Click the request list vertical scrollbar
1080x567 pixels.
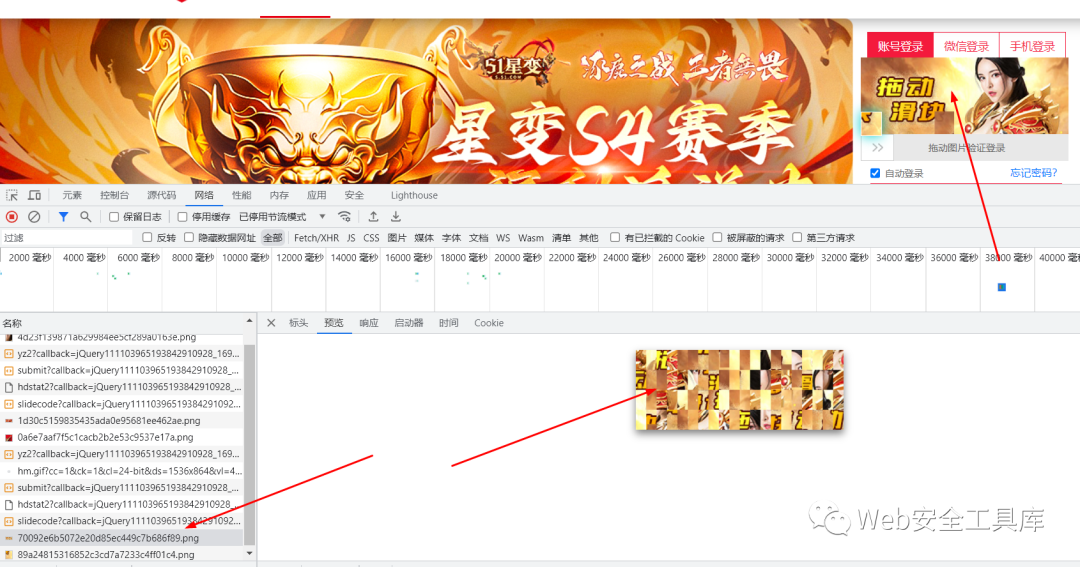tap(249, 444)
